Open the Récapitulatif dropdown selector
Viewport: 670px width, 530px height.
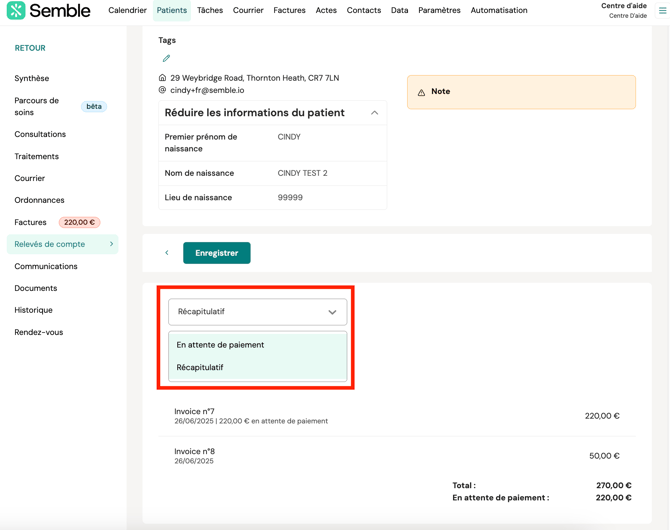(257, 312)
